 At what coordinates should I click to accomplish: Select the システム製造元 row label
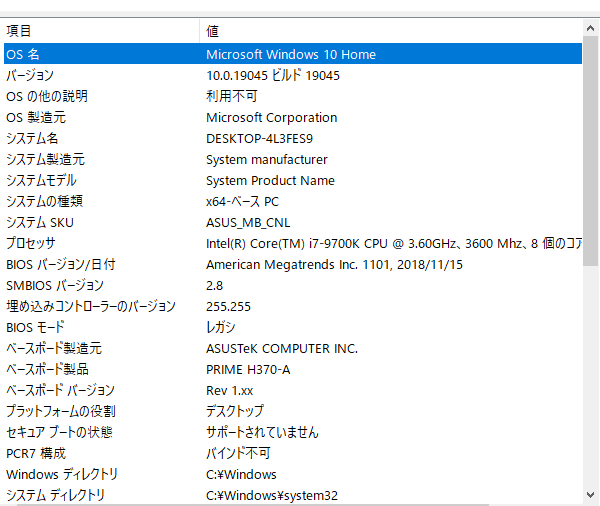coord(46,160)
